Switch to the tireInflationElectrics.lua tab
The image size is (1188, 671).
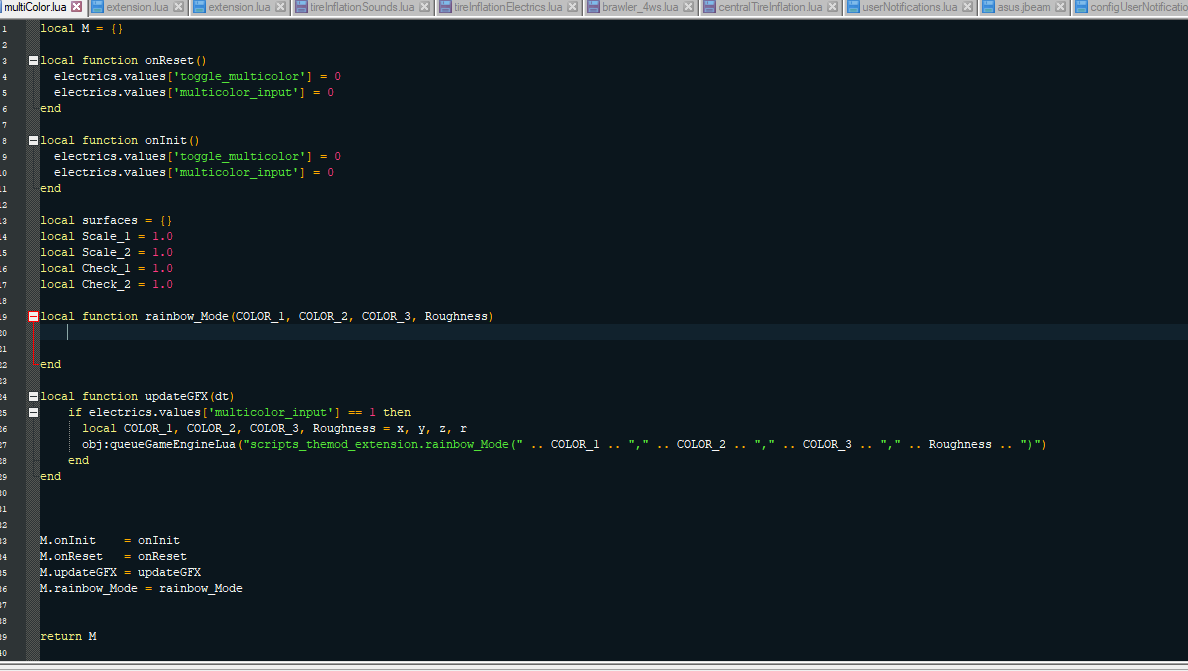pos(508,7)
